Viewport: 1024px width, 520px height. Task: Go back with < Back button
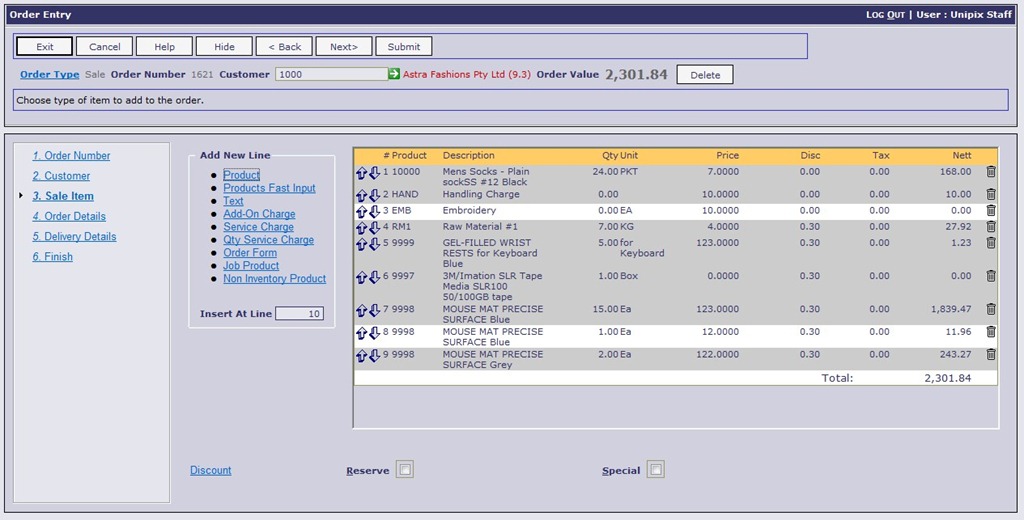[x=284, y=46]
